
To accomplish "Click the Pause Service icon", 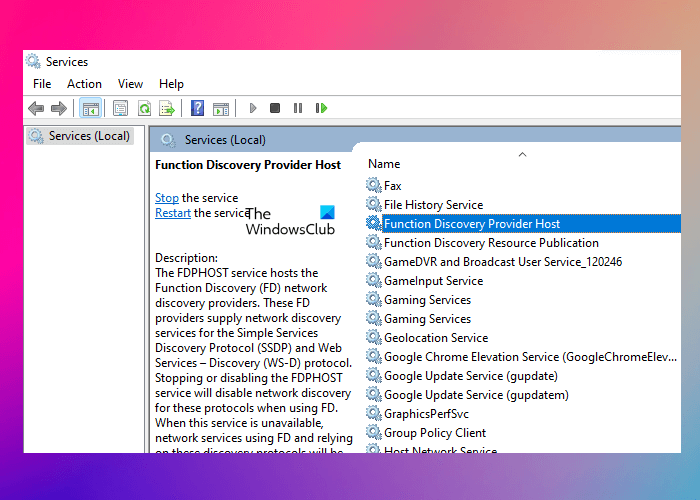I will click(x=298, y=108).
